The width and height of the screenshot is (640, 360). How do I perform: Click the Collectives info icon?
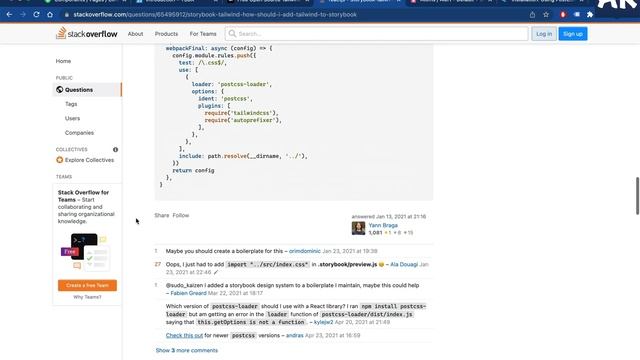(x=116, y=150)
